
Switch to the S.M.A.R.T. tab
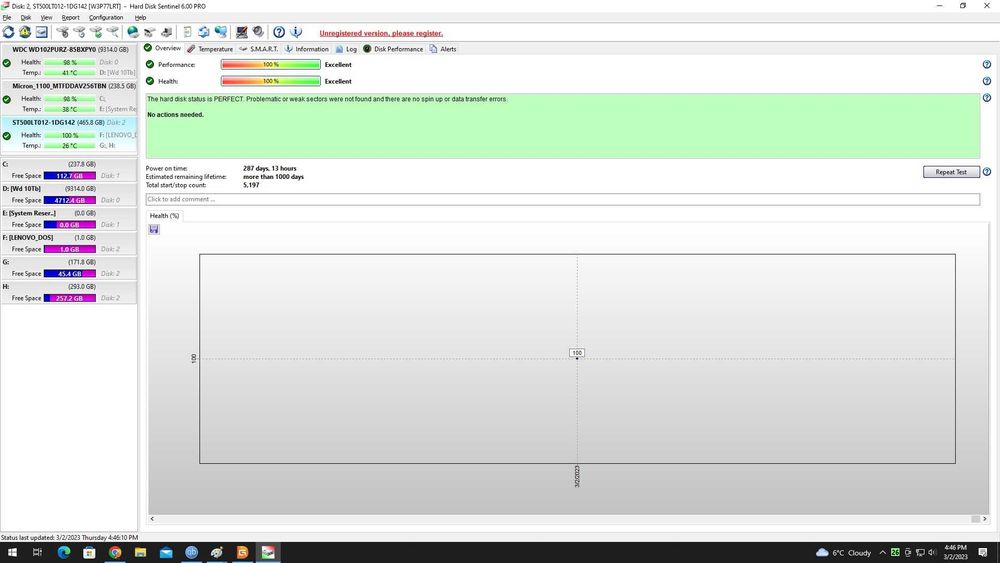[x=258, y=49]
